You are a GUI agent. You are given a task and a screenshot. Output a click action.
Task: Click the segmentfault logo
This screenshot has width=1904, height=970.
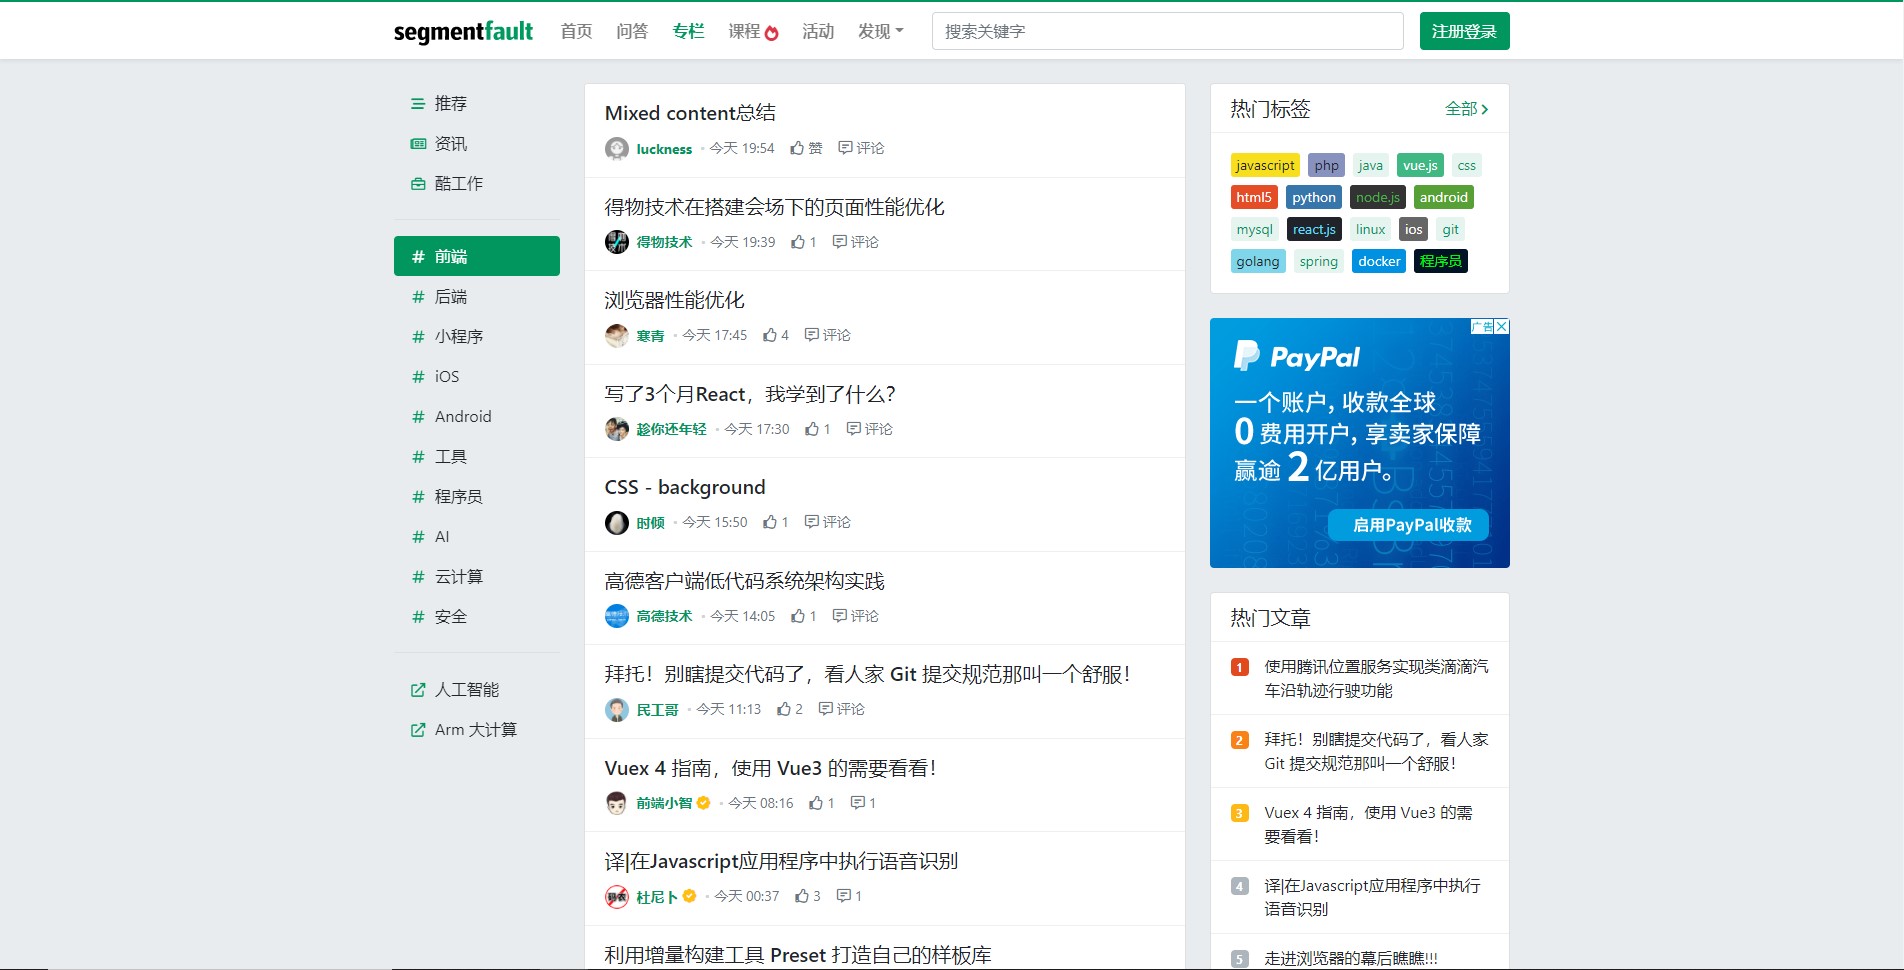point(463,31)
